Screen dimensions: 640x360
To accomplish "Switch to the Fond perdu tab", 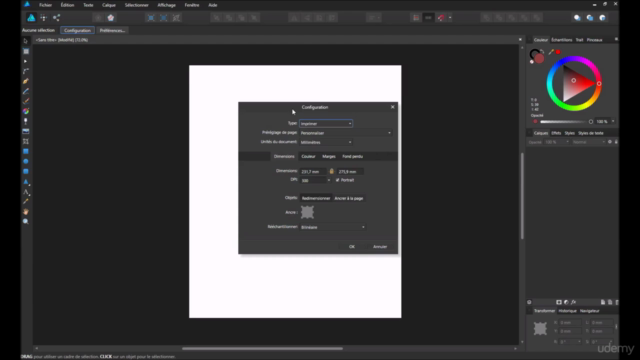I will pyautogui.click(x=353, y=156).
